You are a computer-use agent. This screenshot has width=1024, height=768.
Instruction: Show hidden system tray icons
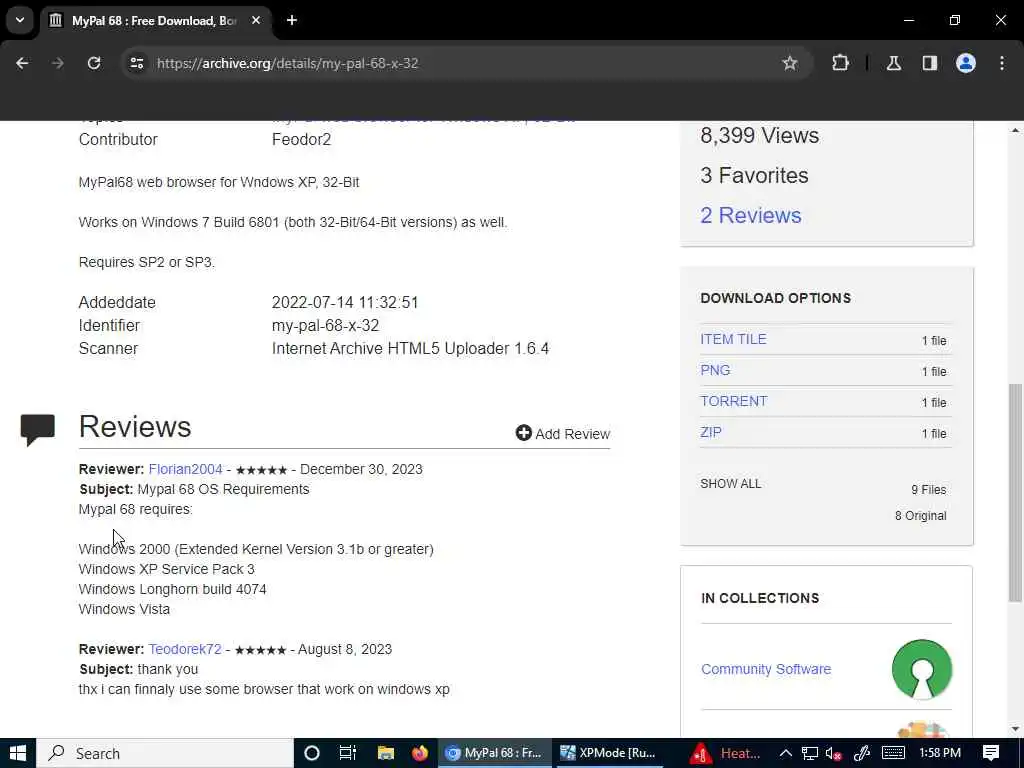(x=786, y=753)
